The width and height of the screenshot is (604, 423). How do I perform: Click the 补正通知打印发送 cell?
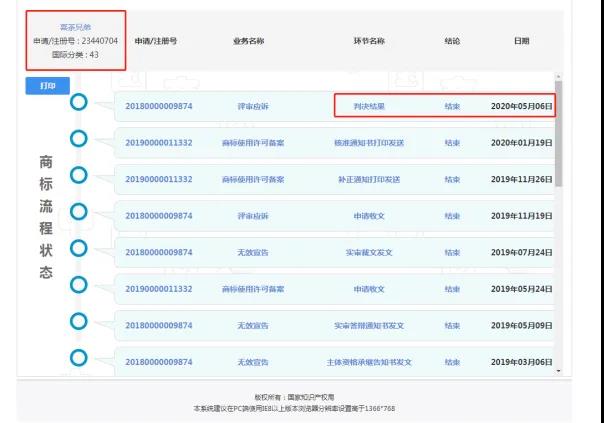pyautogui.click(x=369, y=180)
